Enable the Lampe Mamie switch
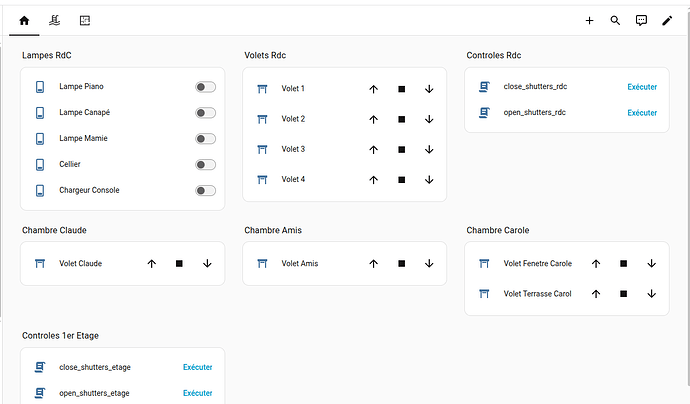 click(x=206, y=139)
